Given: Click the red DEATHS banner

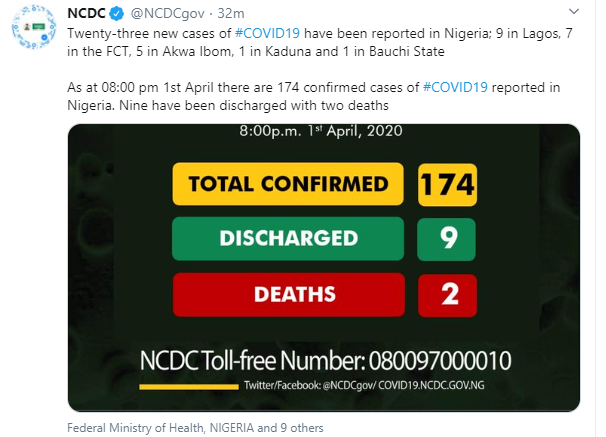Looking at the screenshot, I should tap(289, 295).
